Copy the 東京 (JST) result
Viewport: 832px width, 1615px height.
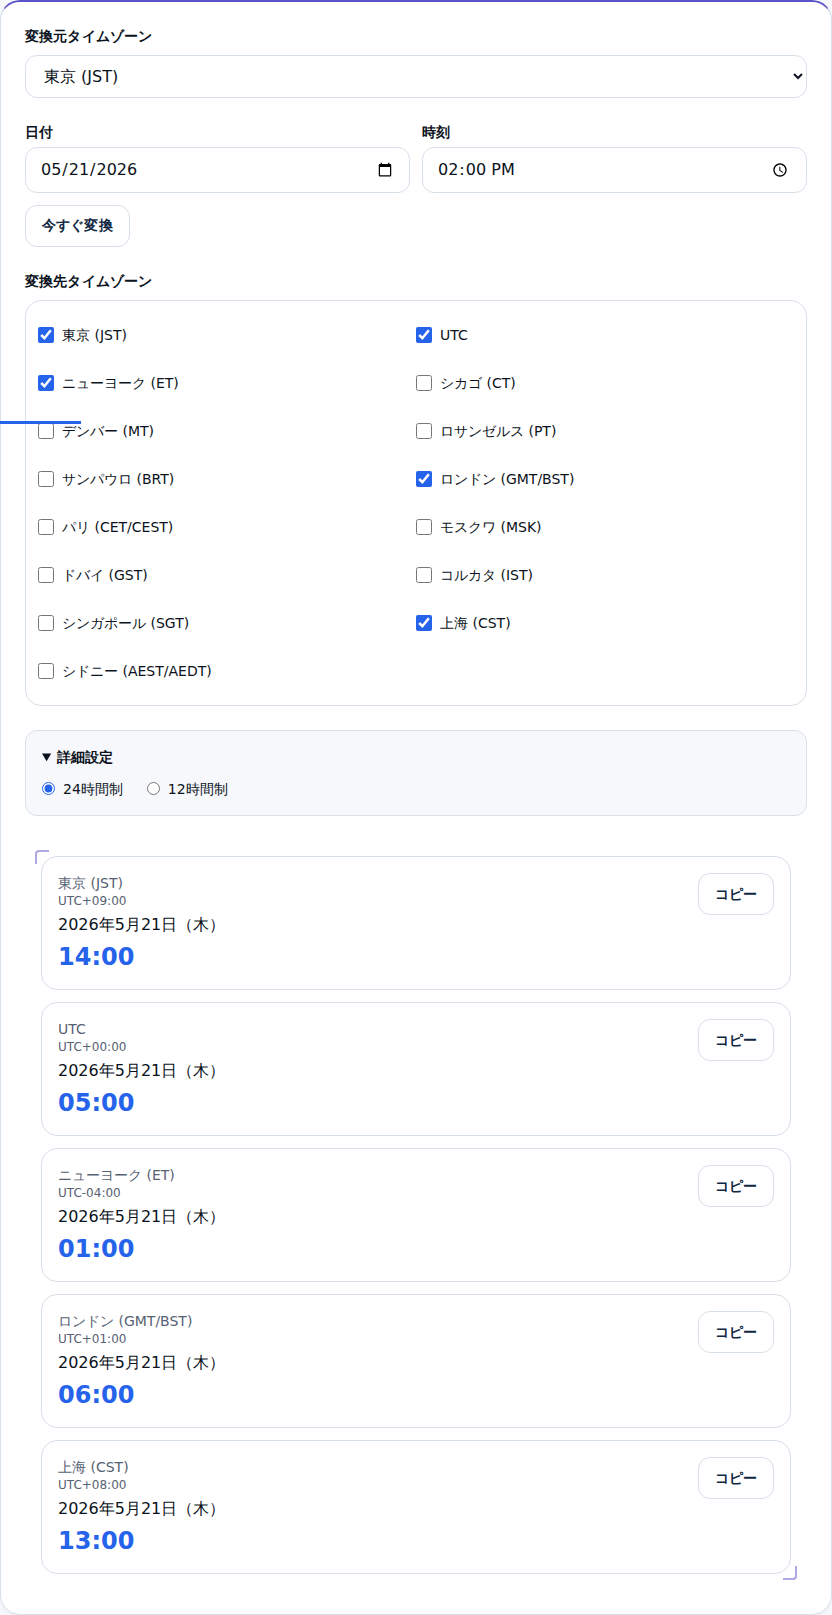tap(736, 894)
